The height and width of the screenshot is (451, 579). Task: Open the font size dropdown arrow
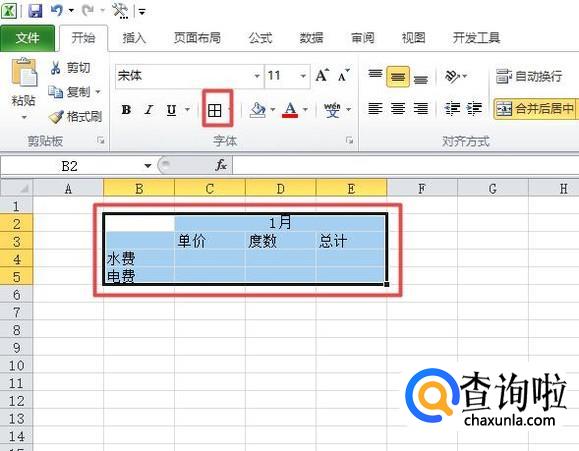303,76
